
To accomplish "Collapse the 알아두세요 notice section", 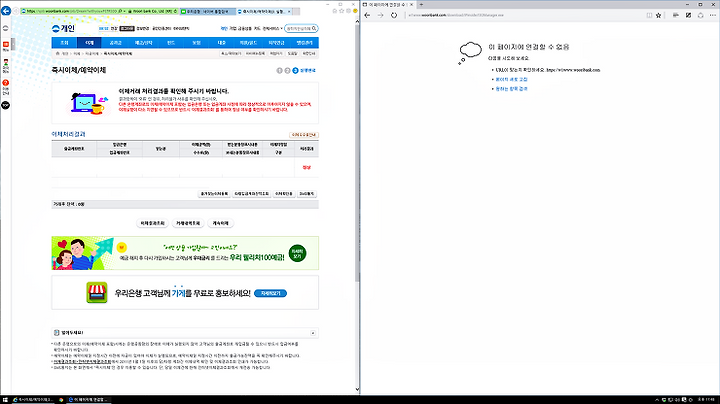I will pyautogui.click(x=313, y=333).
